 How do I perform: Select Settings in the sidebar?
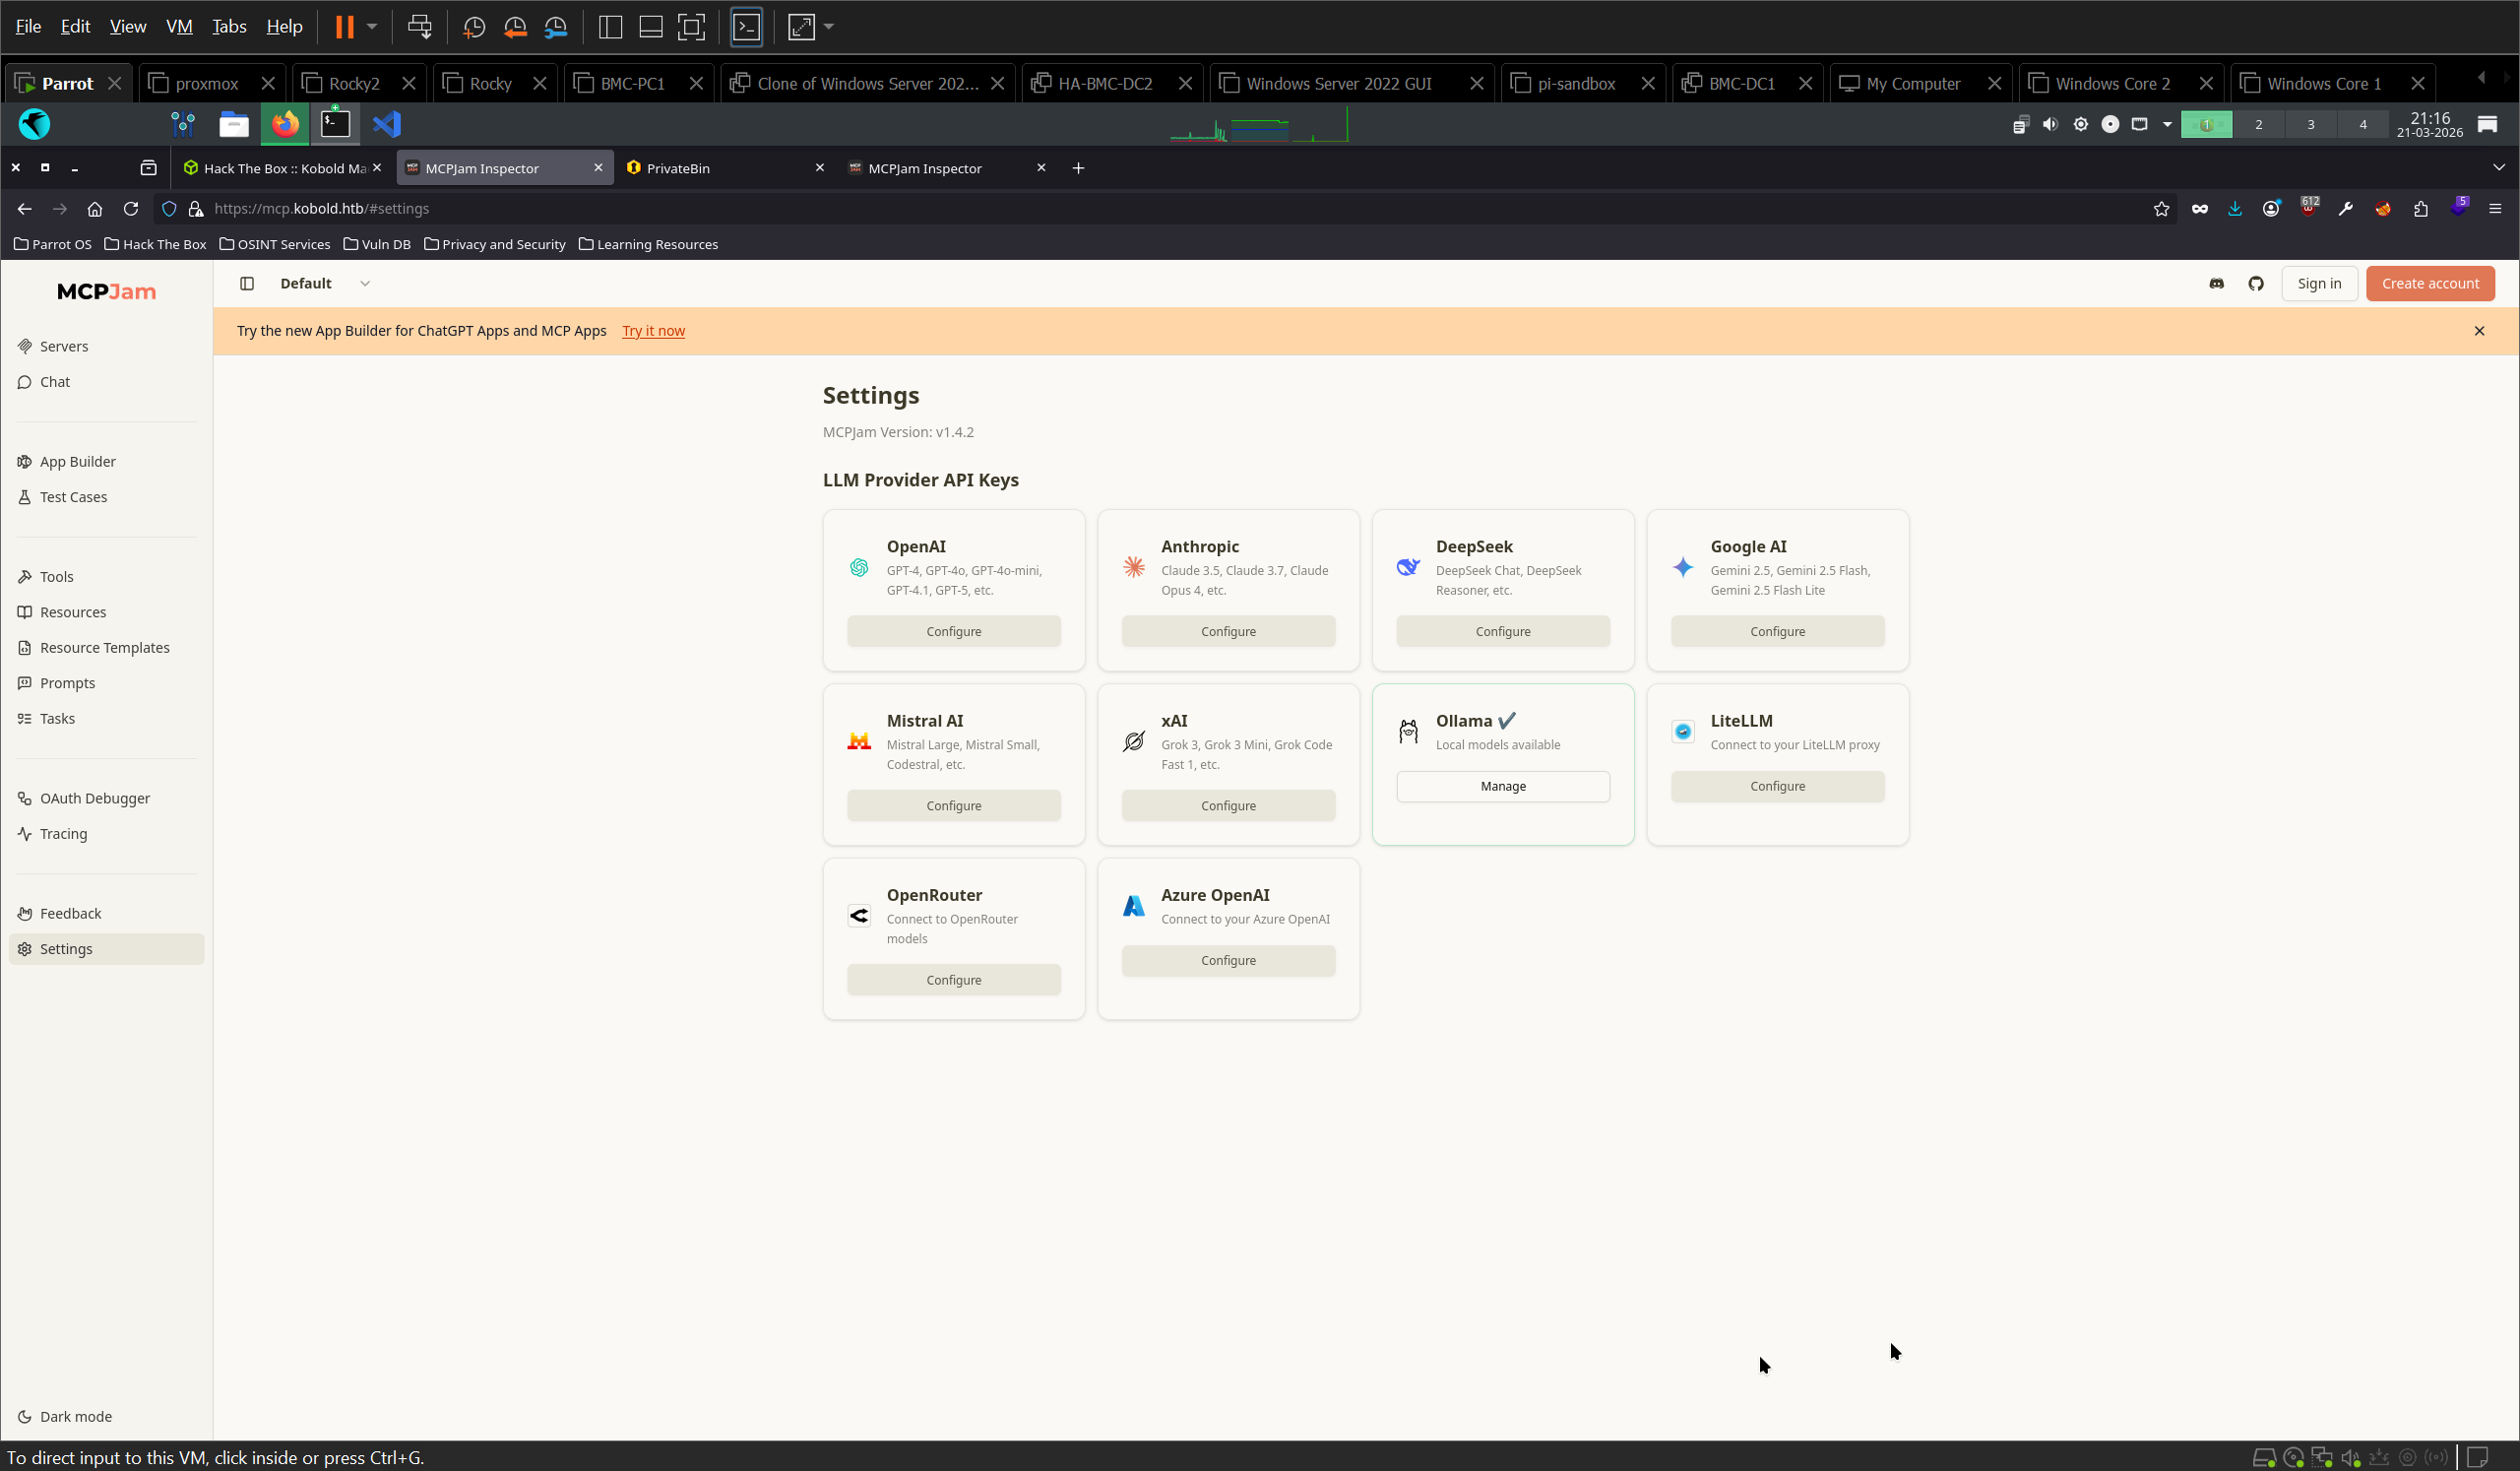tap(106, 949)
